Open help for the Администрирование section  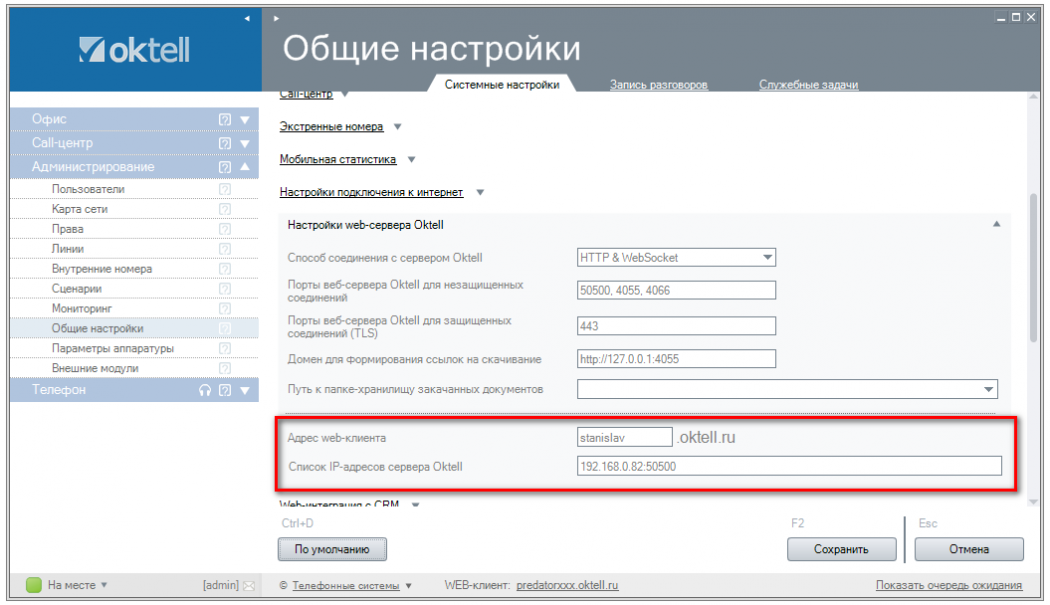(225, 167)
